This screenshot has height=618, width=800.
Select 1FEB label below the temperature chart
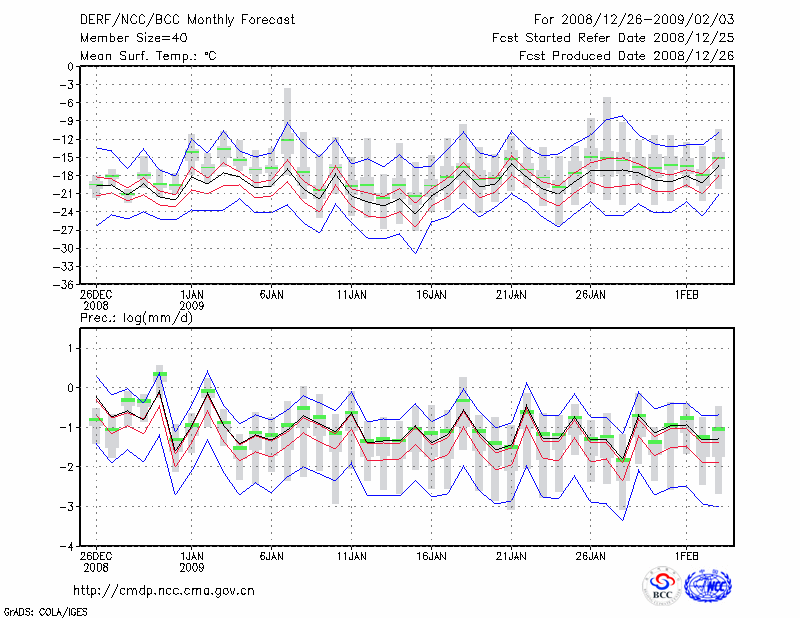(x=685, y=295)
